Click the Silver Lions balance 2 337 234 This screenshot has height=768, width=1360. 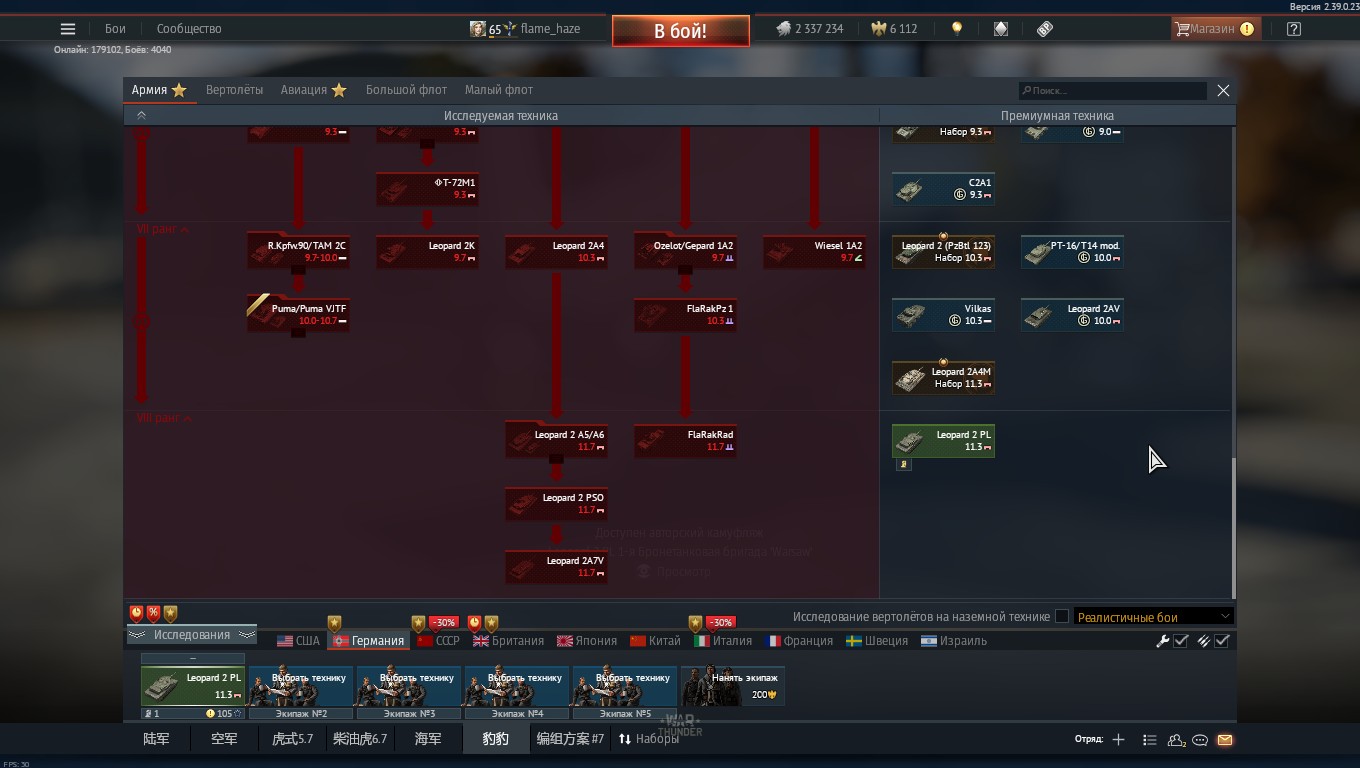point(810,29)
